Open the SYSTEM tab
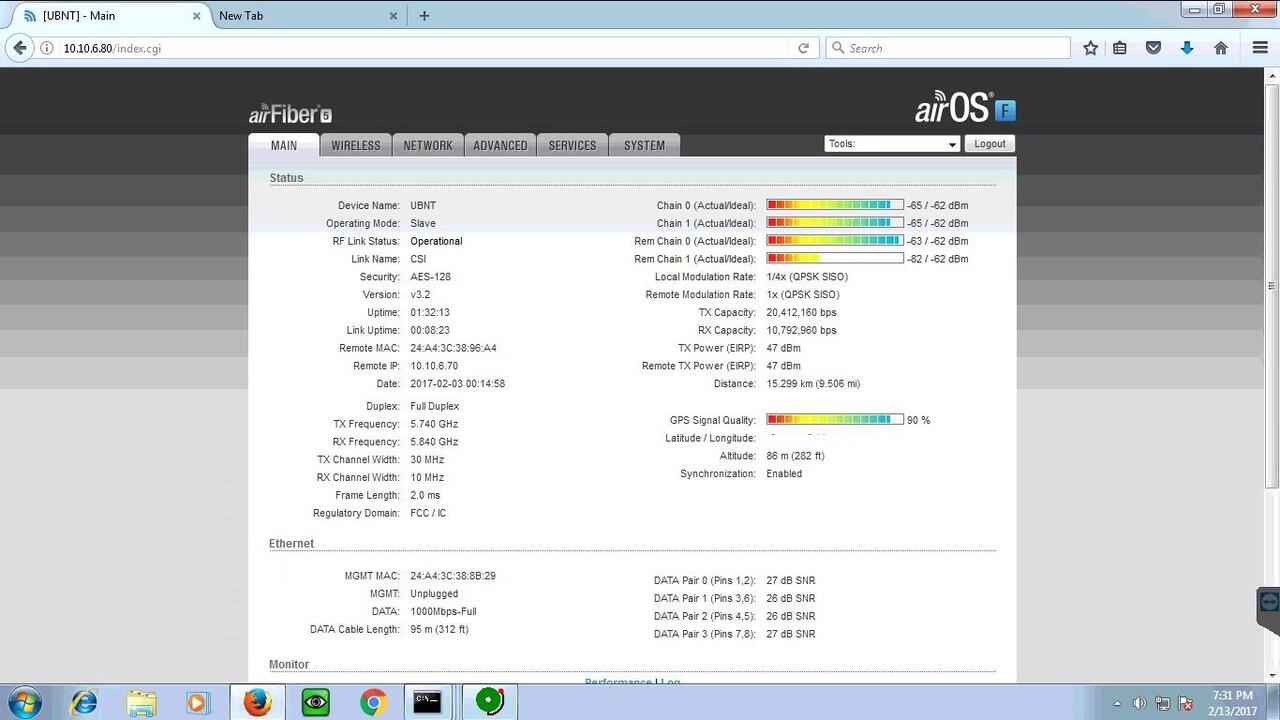Screen dimensions: 1280x720 pyautogui.click(x=644, y=145)
